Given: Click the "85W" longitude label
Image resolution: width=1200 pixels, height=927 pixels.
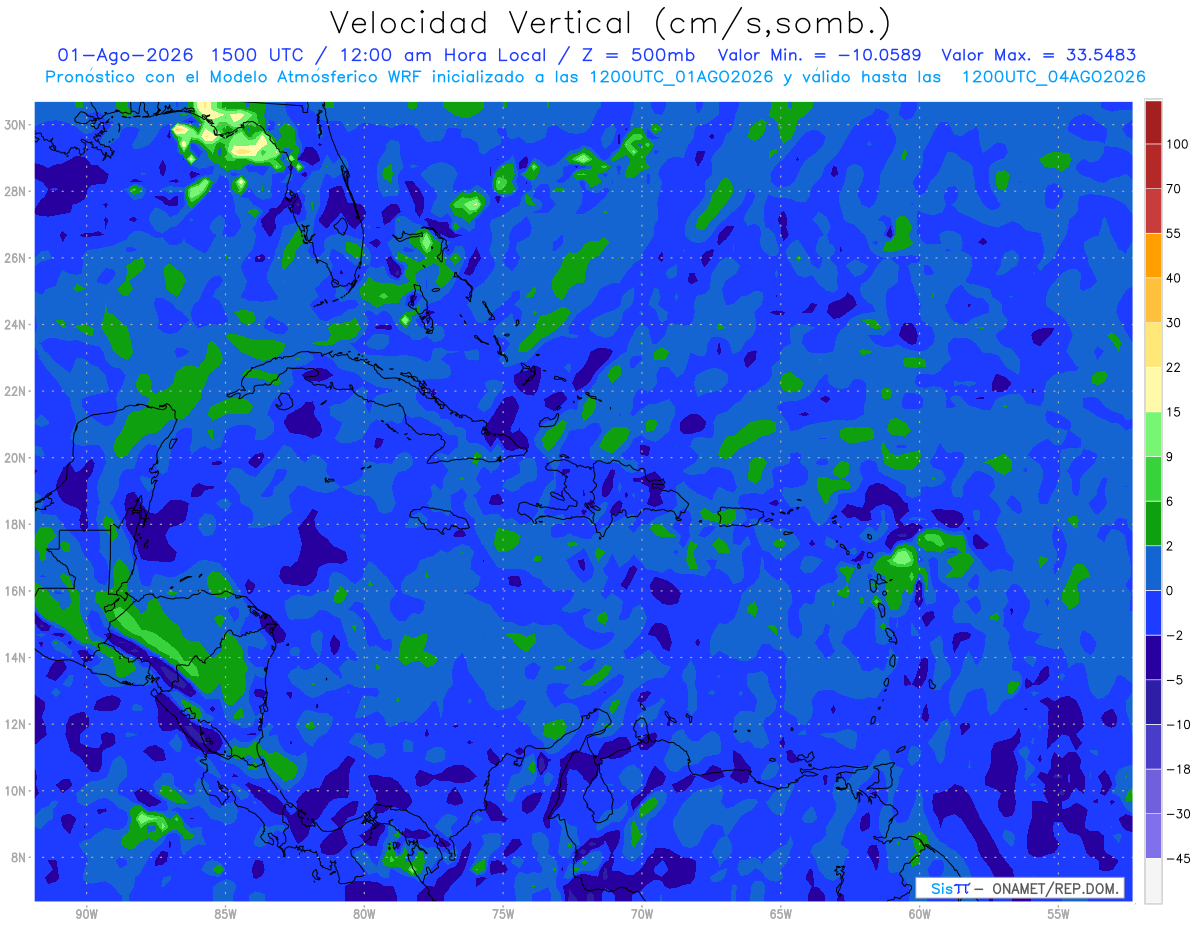Looking at the screenshot, I should 225,914.
